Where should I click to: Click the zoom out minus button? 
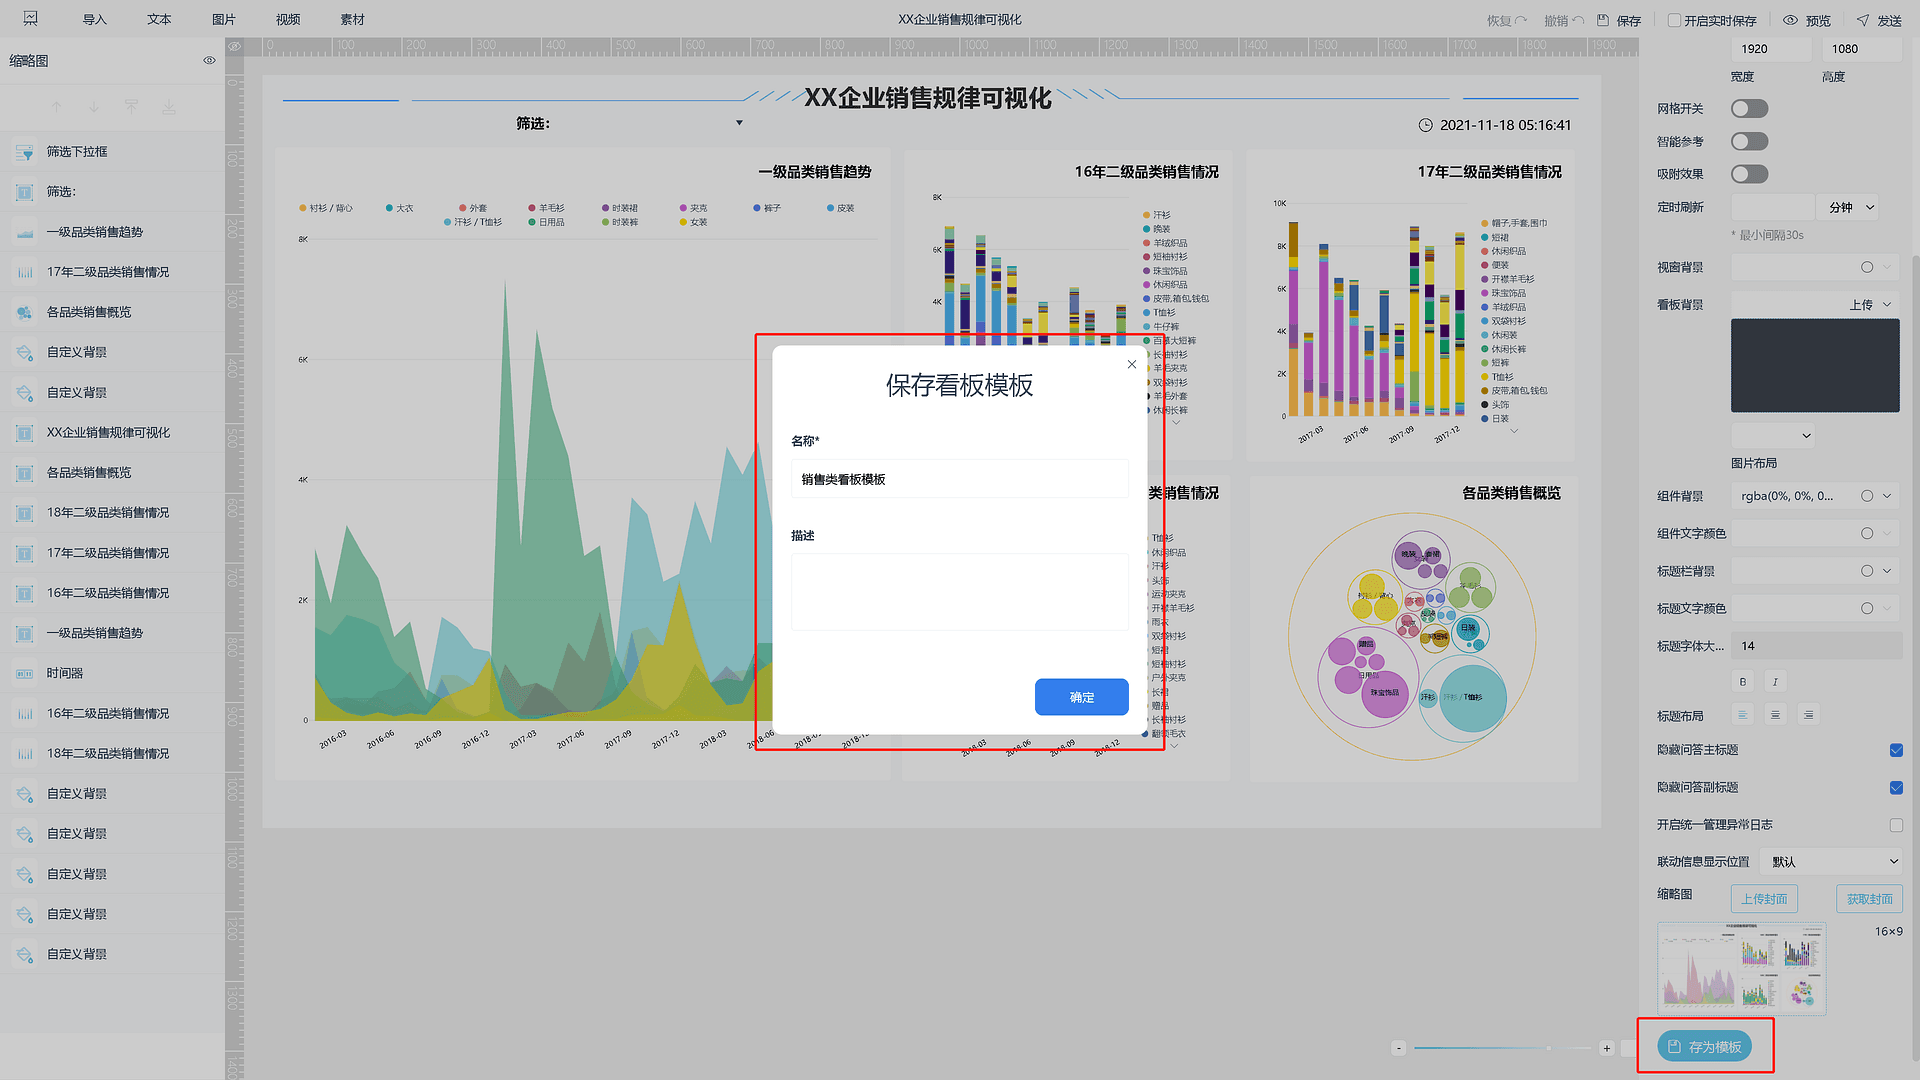click(x=1399, y=1048)
